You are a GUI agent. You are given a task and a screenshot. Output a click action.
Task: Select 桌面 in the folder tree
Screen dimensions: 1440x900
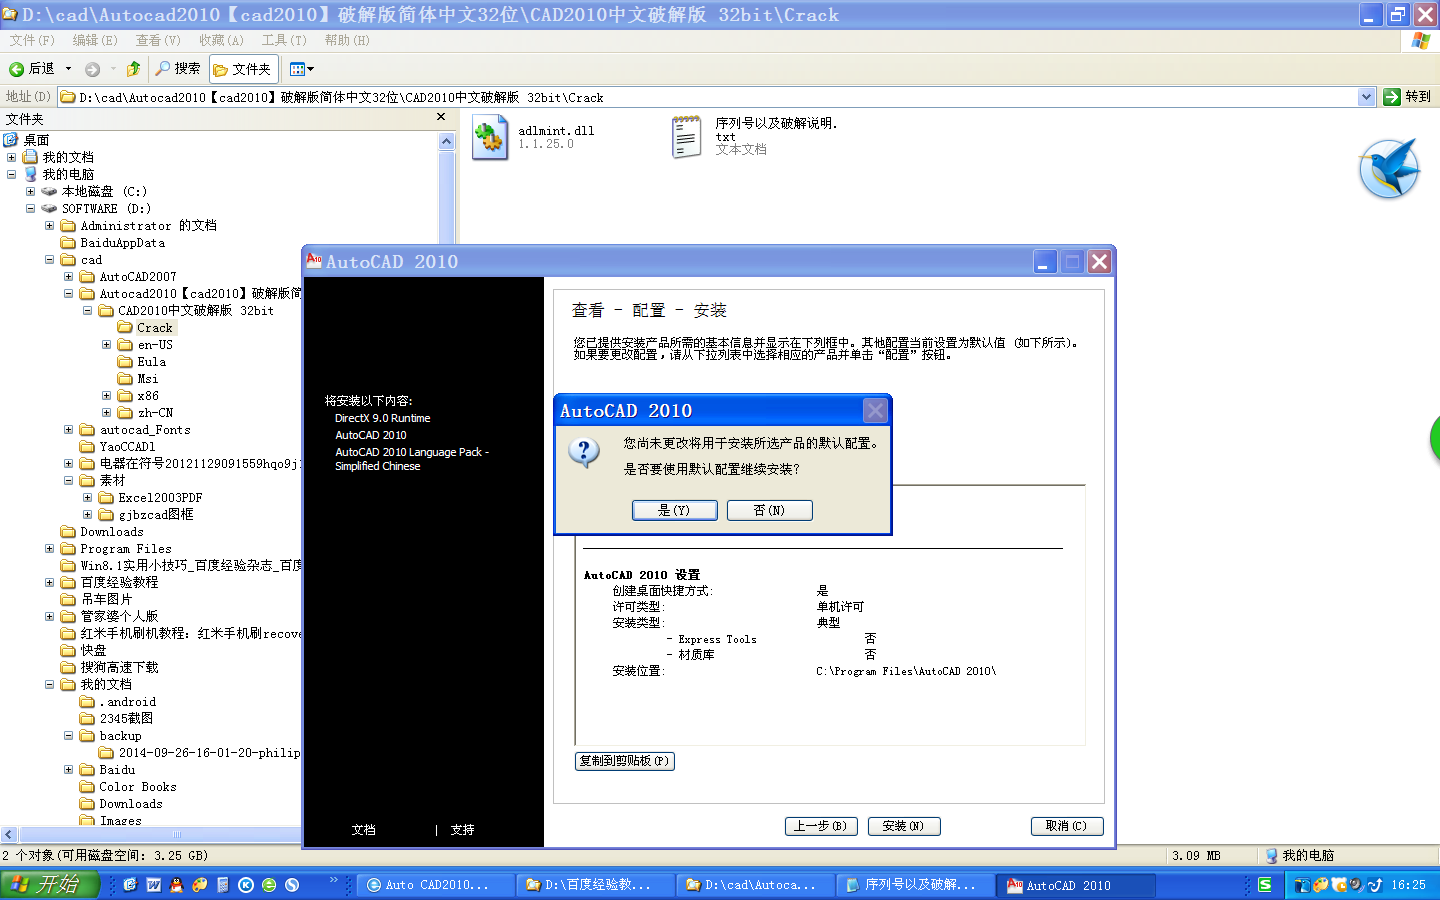click(x=36, y=140)
